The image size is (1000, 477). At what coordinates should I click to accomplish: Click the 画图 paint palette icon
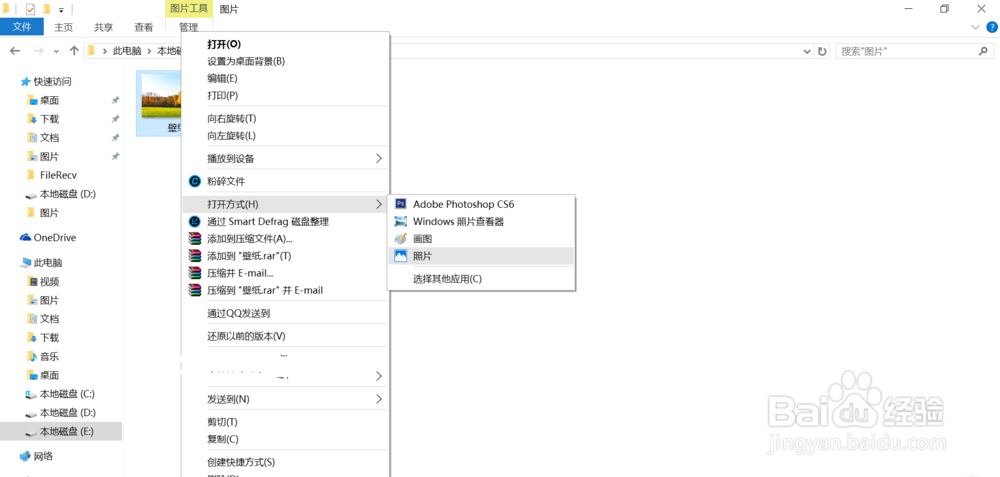[x=401, y=239]
